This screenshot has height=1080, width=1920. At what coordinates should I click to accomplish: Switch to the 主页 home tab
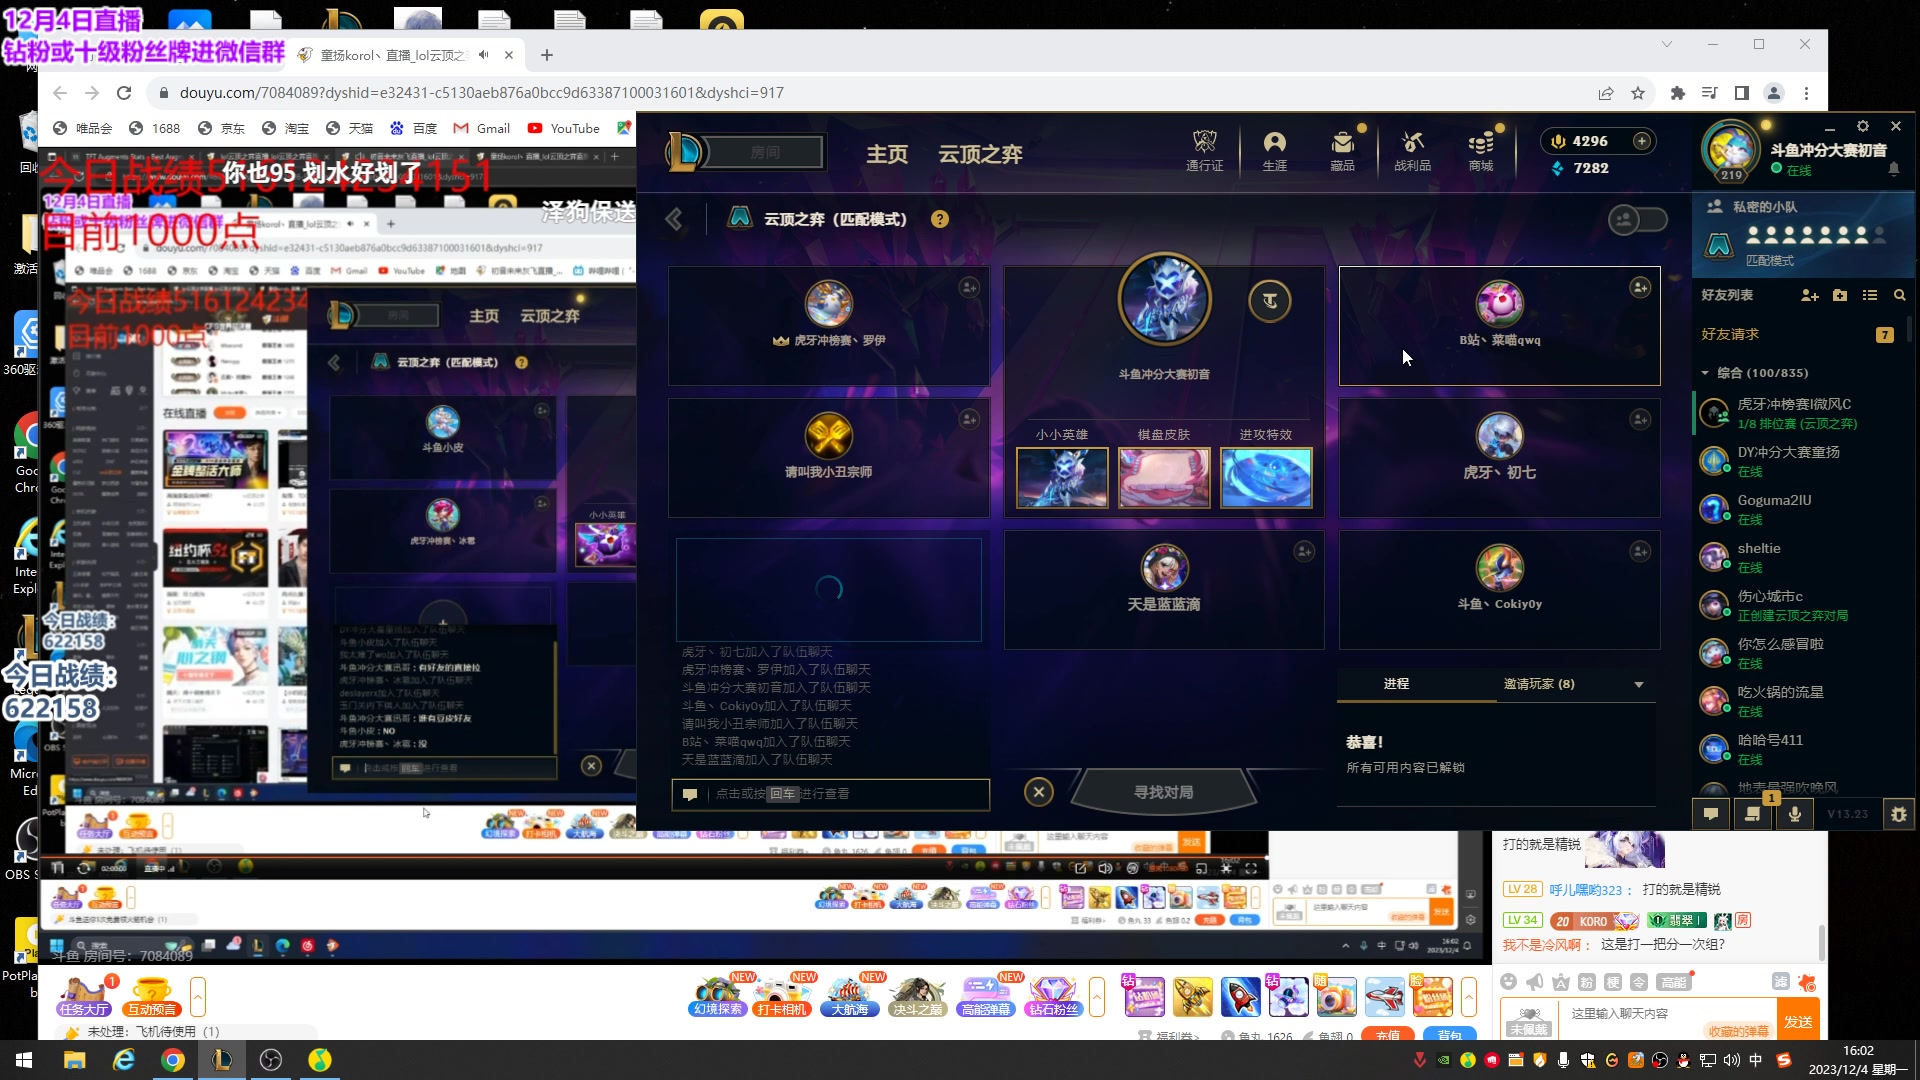pos(886,154)
